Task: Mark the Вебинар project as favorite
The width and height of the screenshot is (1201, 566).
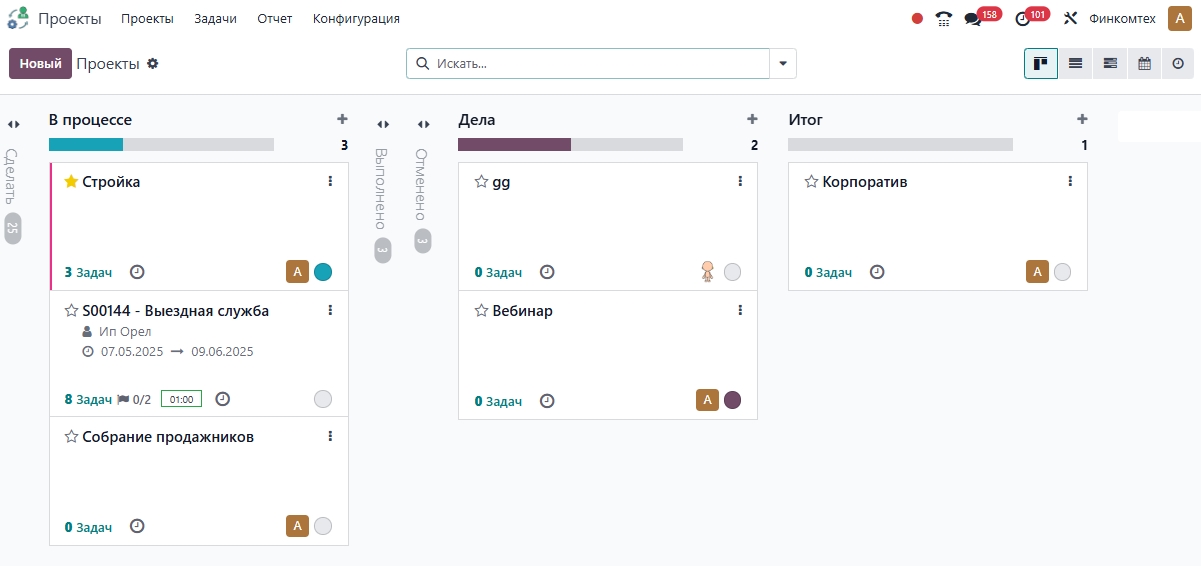Action: pyautogui.click(x=481, y=311)
